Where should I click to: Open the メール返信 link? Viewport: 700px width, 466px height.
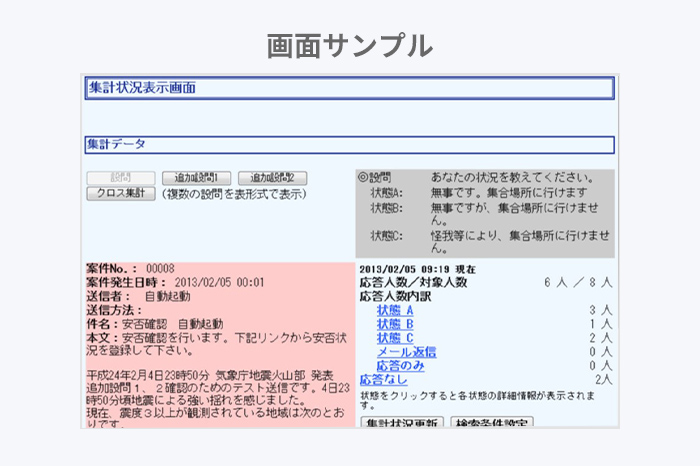point(406,352)
